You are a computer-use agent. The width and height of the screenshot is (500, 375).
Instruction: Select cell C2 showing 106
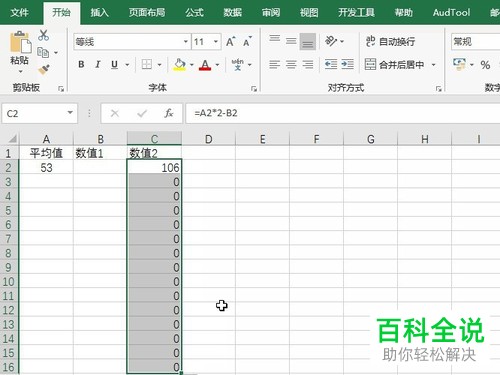click(154, 167)
